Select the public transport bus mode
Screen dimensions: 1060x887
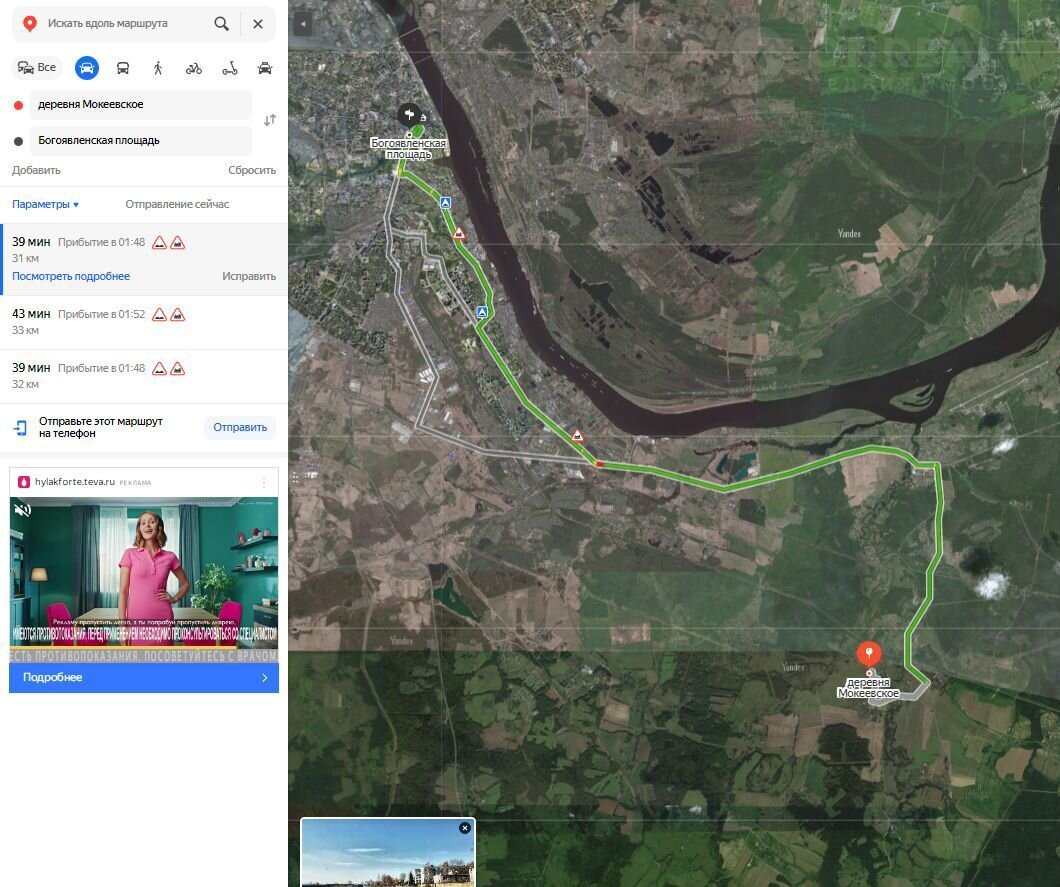click(123, 68)
